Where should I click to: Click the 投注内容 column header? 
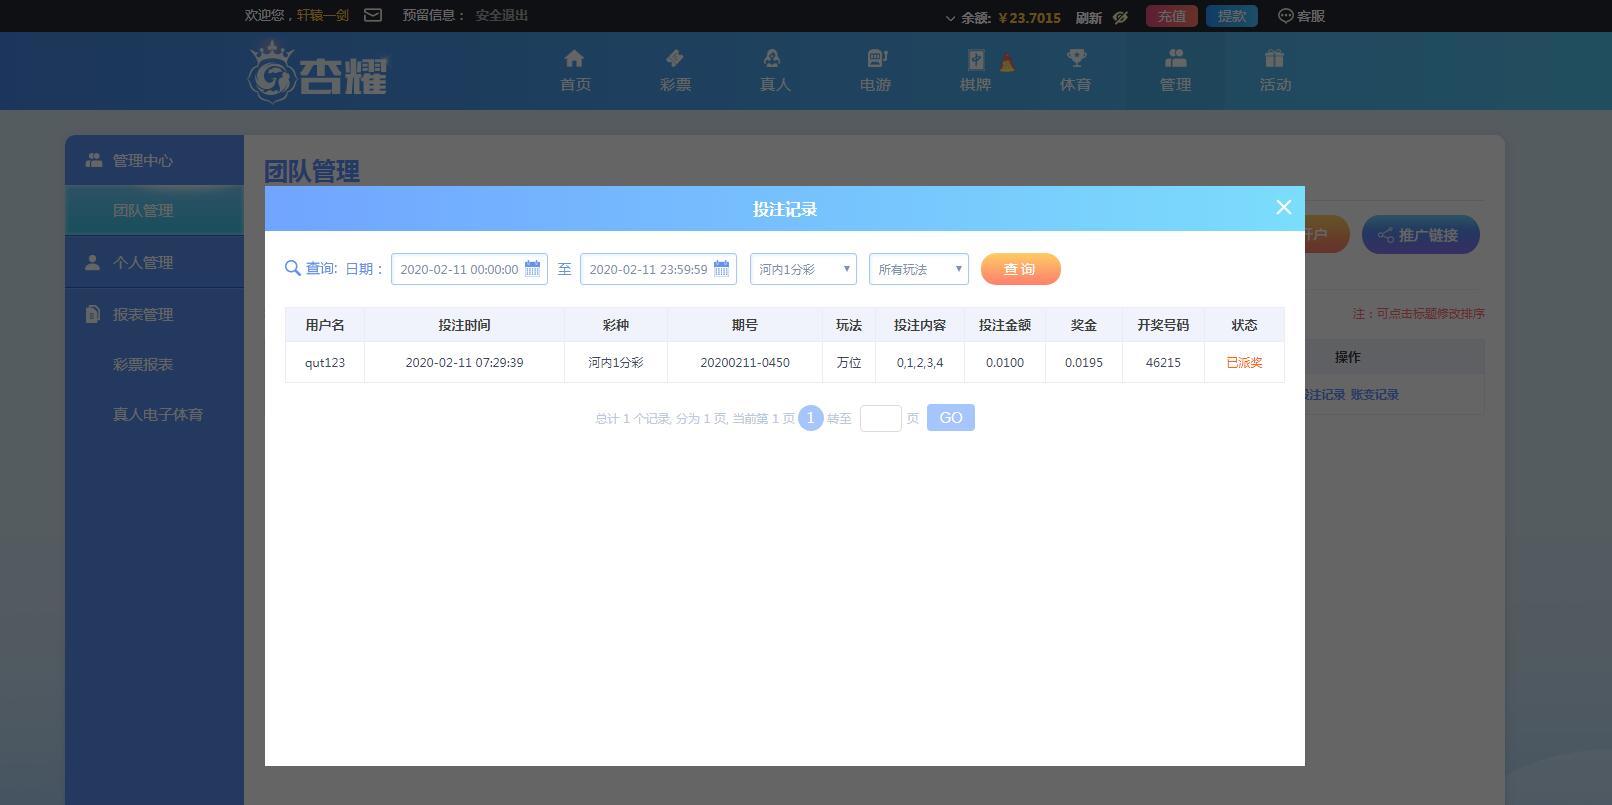[920, 325]
